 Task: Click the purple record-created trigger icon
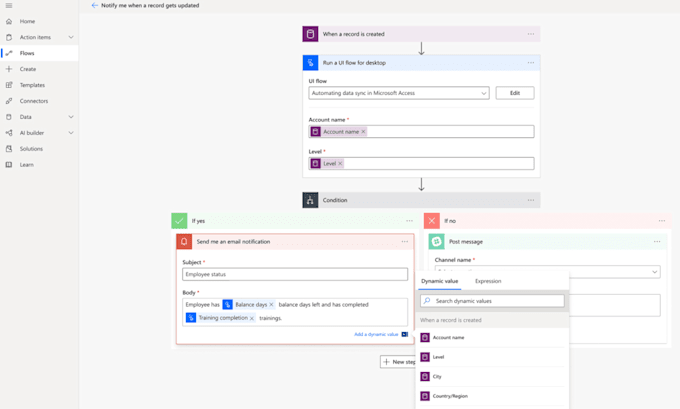[x=310, y=34]
